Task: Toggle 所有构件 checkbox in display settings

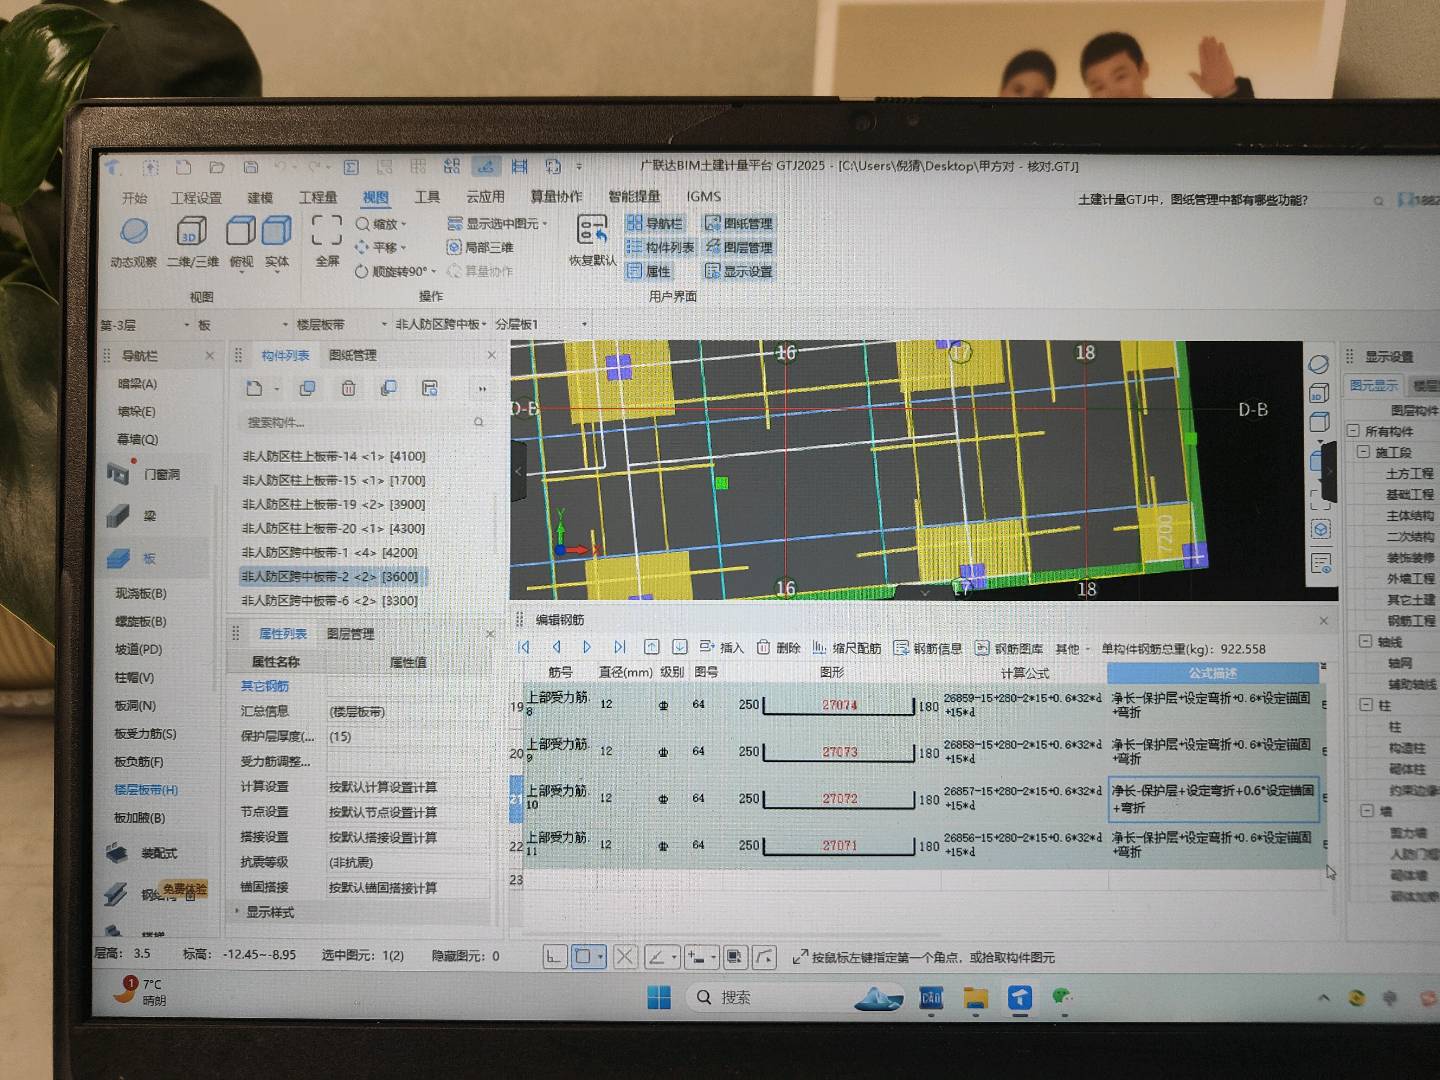Action: (1353, 431)
